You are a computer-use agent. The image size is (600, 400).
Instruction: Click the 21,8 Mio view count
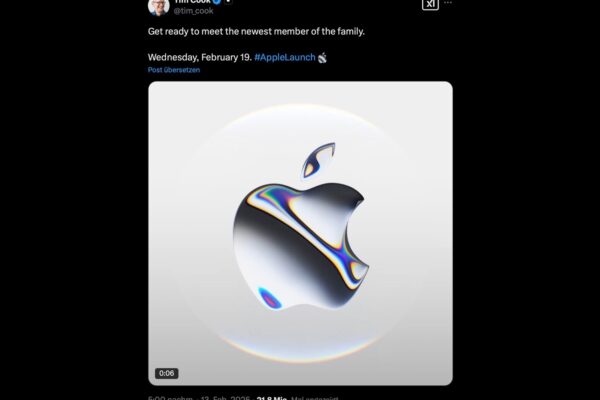(x=272, y=398)
